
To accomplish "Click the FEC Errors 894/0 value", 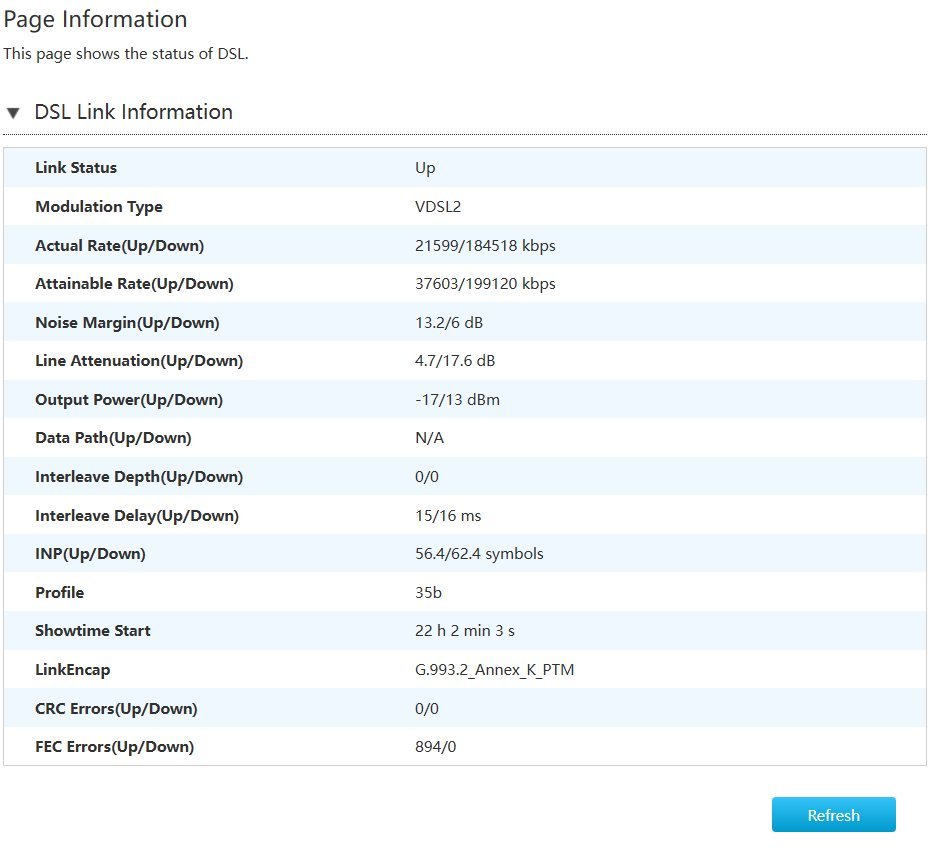I will 437,747.
